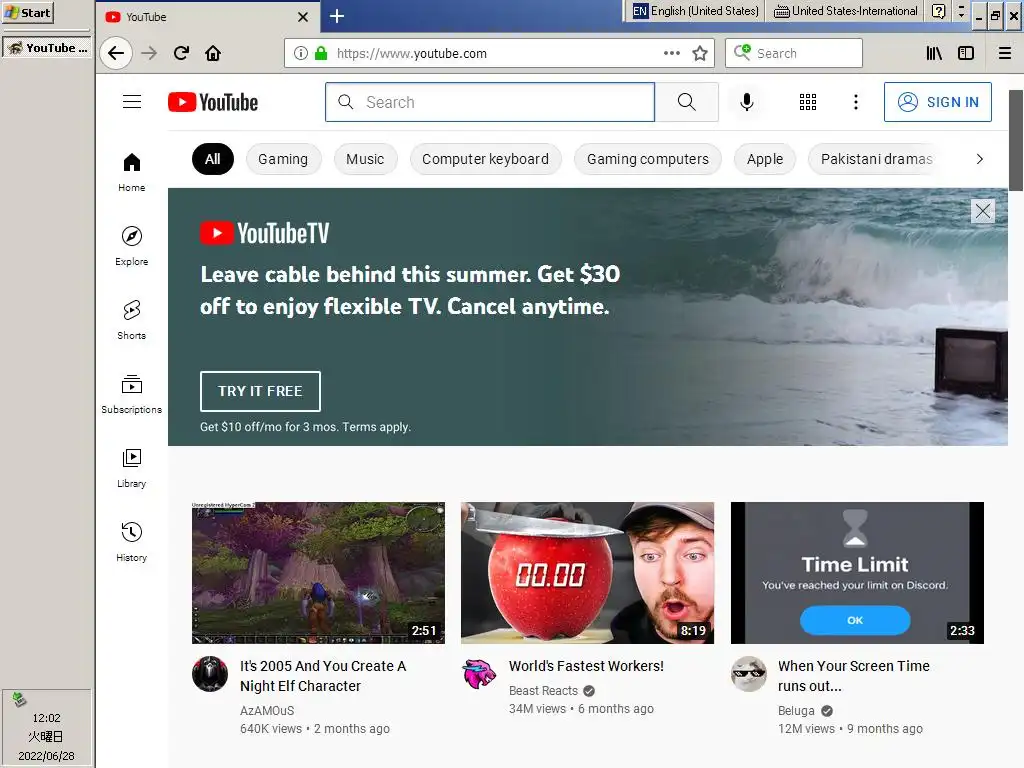Close the YouTube browser tab
The width and height of the screenshot is (1024, 768).
pyautogui.click(x=303, y=17)
